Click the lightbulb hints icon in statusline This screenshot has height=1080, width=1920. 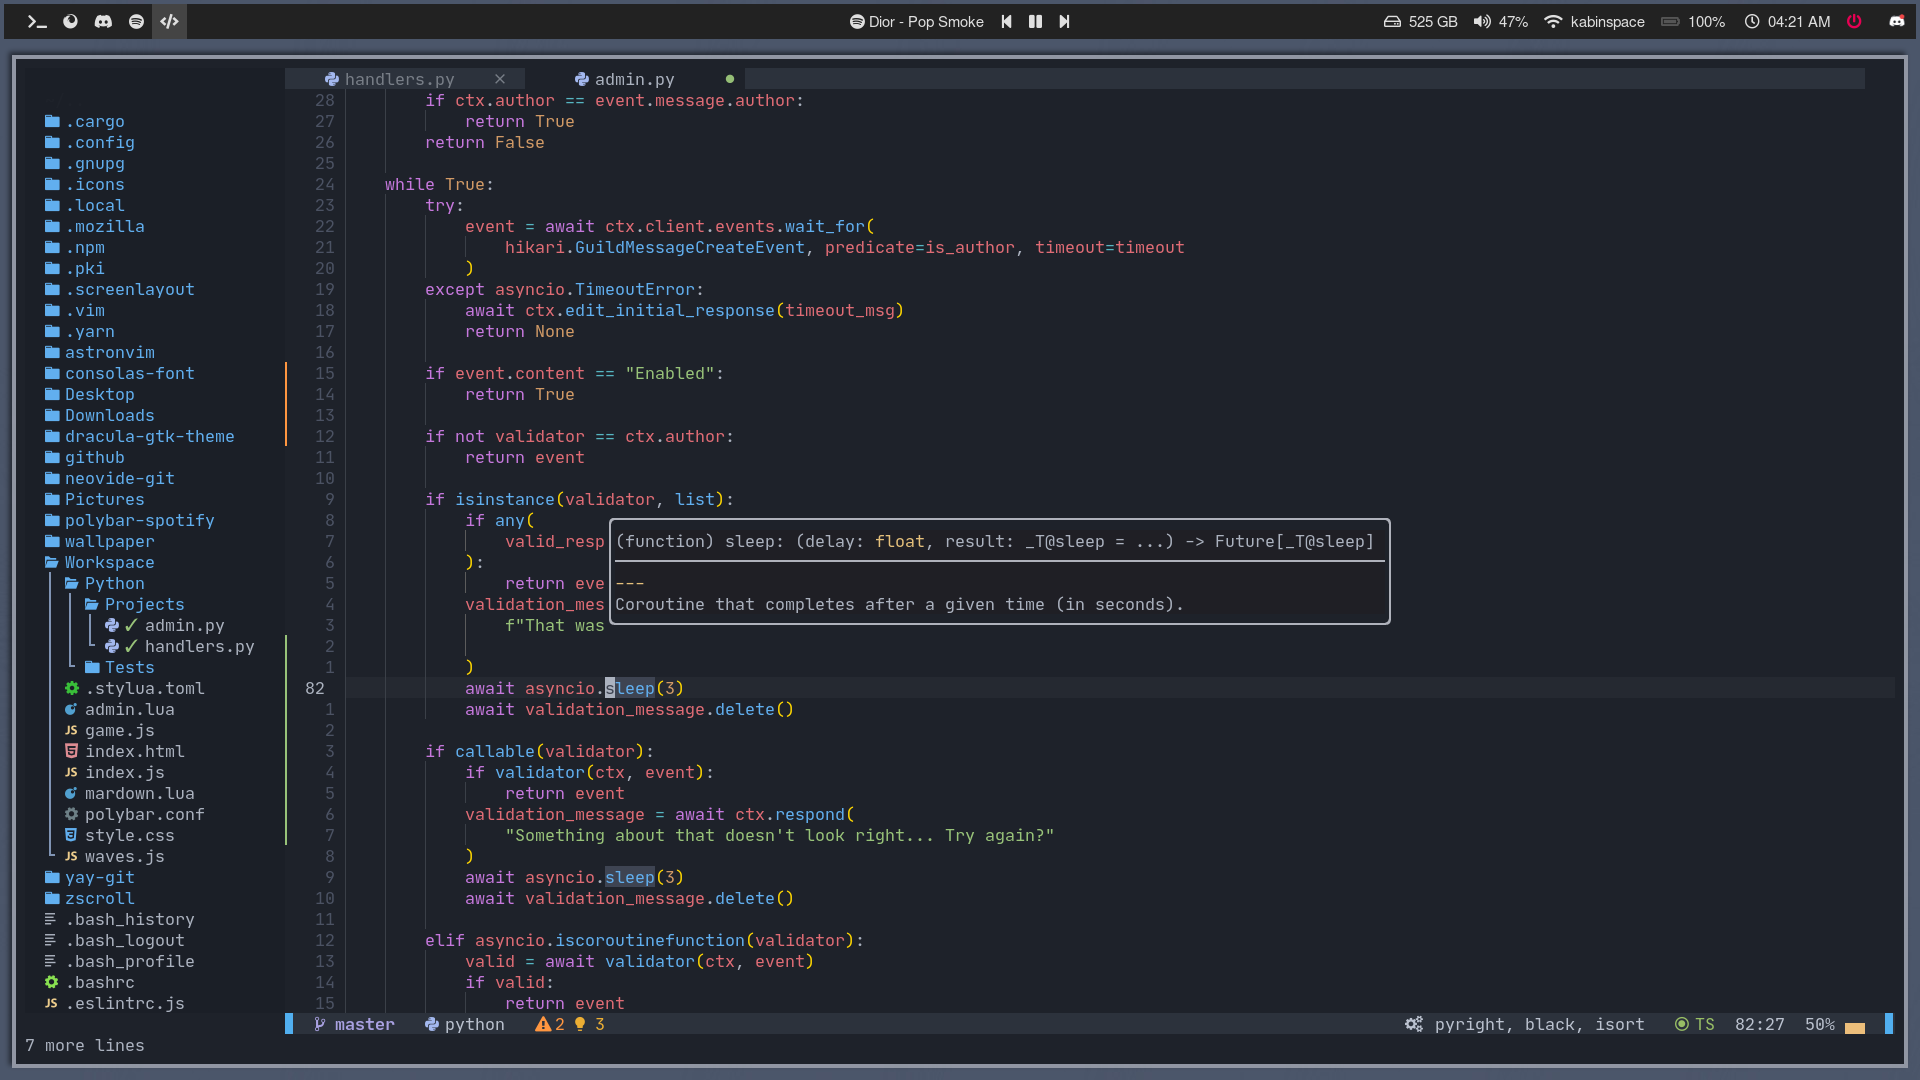580,1024
